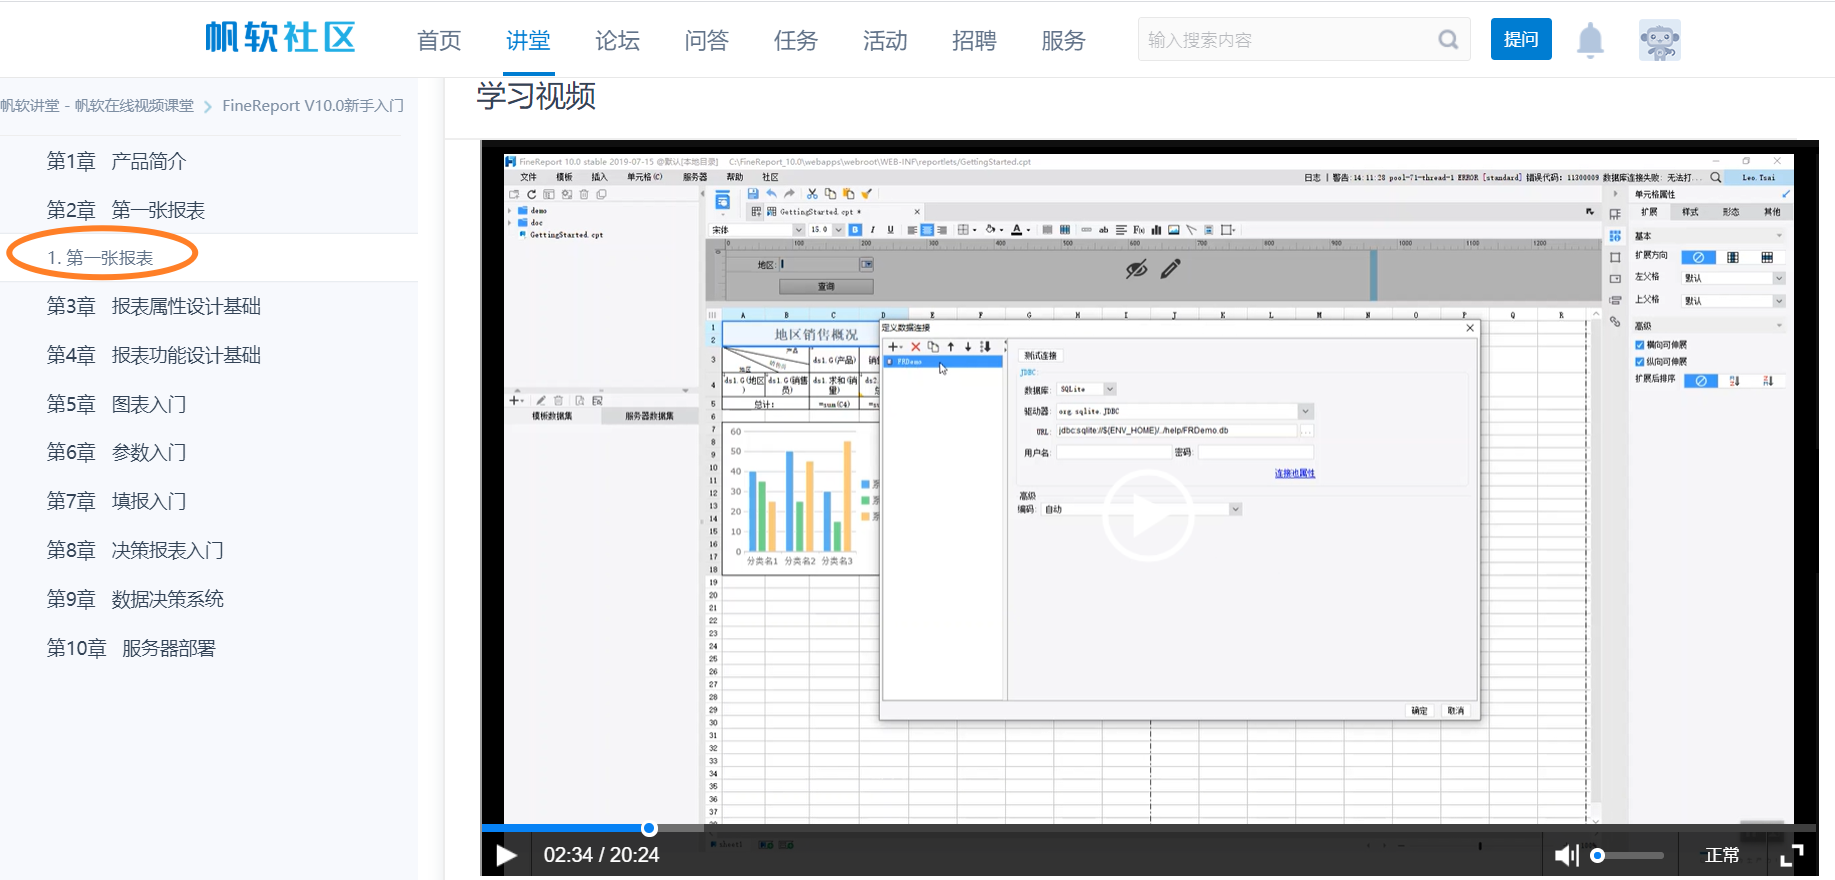Toggle fullscreen for the video player
This screenshot has height=880, width=1835.
tap(1792, 855)
